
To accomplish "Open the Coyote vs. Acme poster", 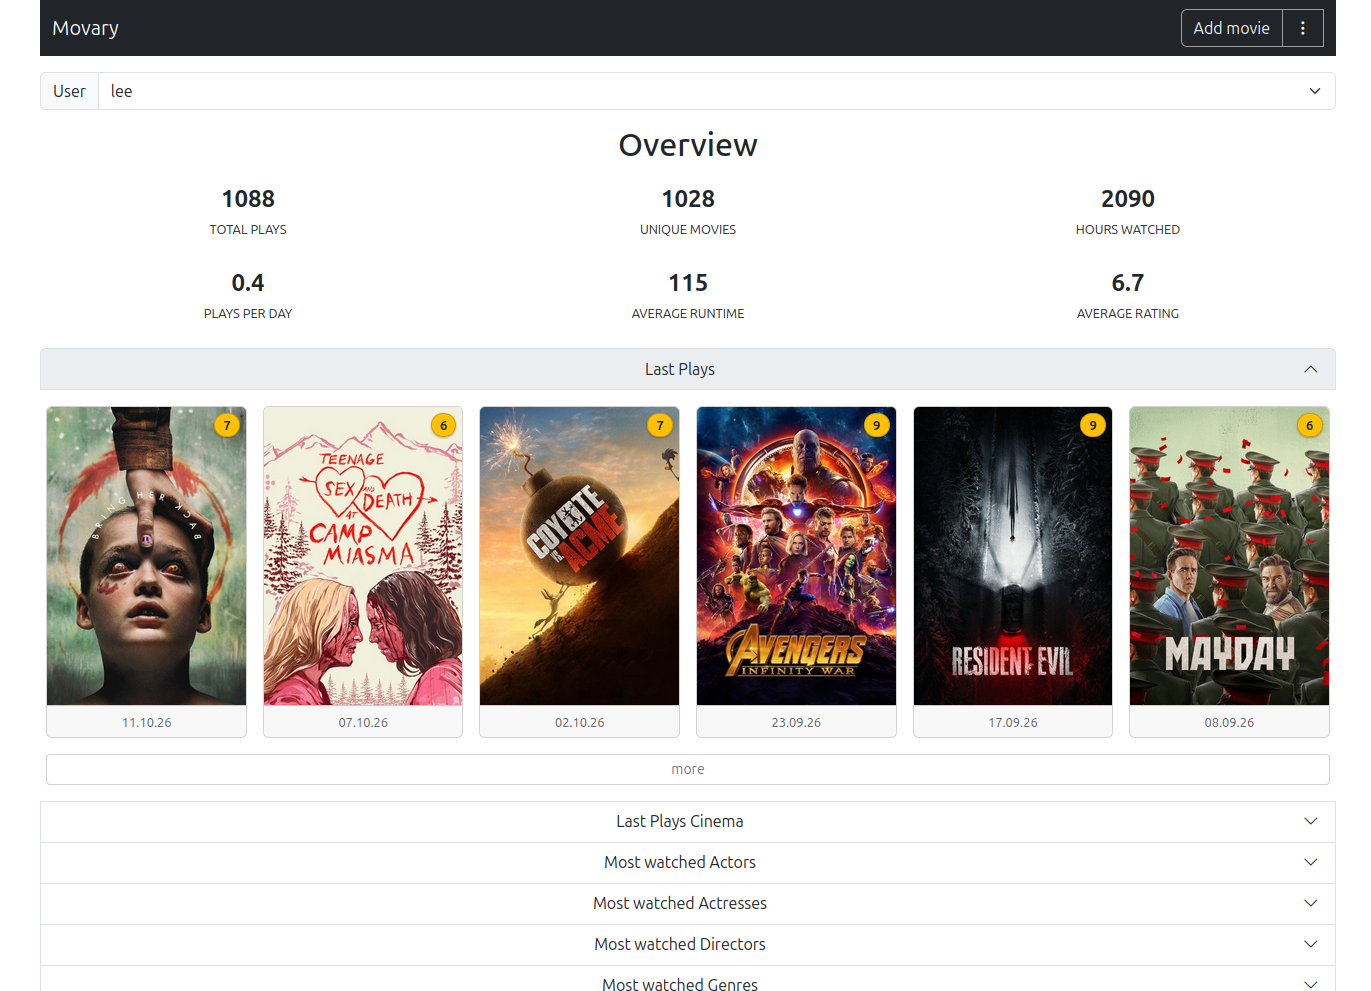I will pos(580,556).
